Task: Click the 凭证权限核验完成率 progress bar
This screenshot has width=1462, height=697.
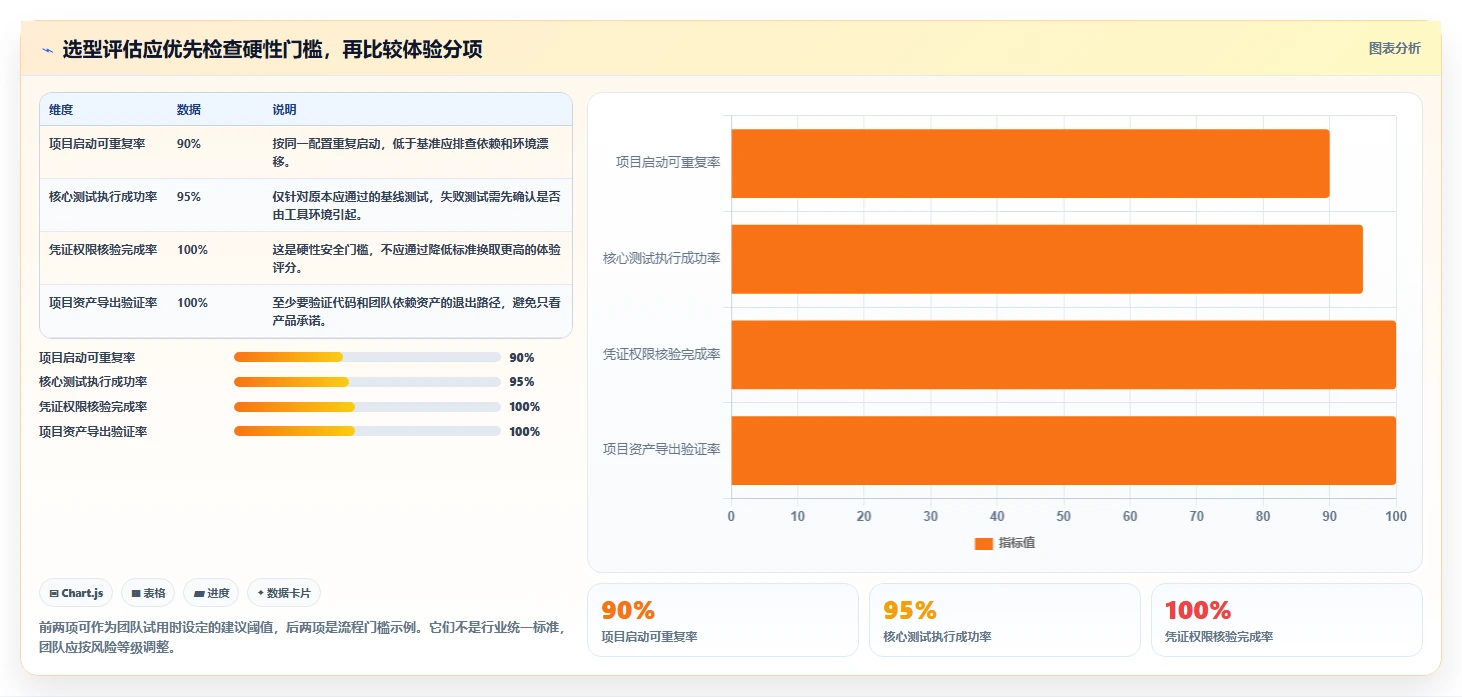Action: pos(367,407)
